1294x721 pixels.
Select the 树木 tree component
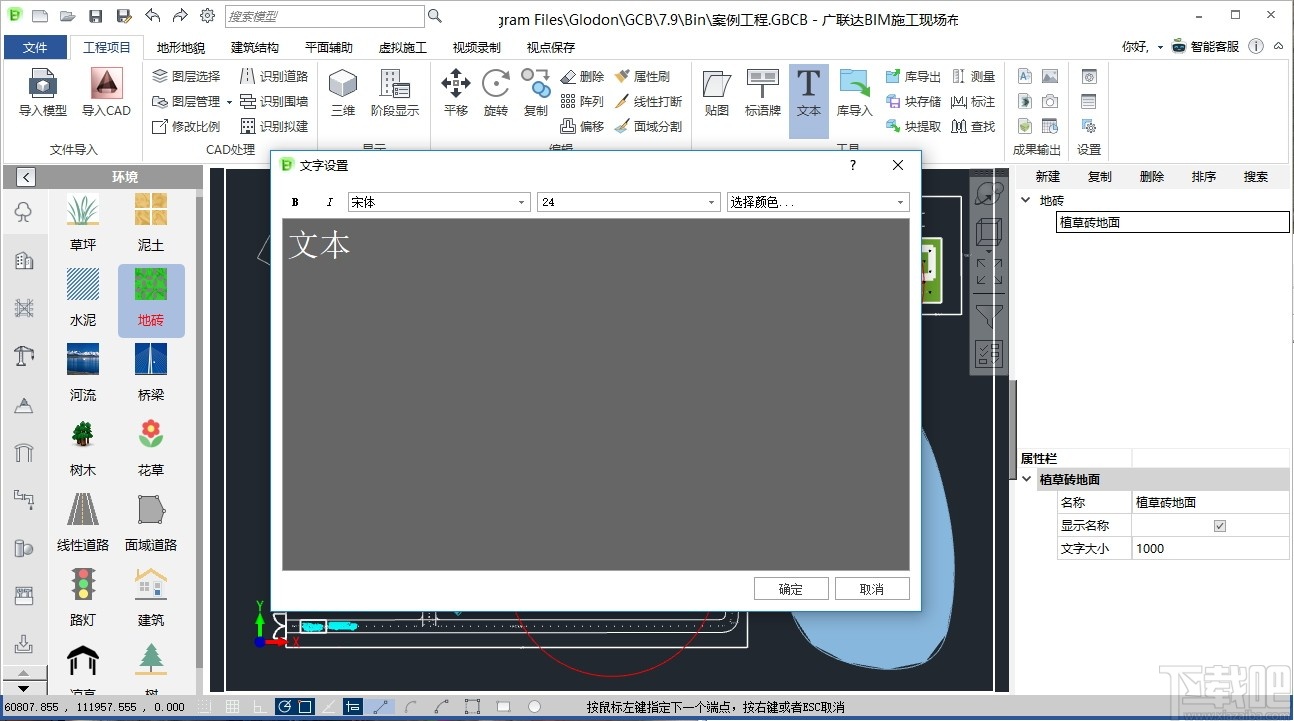point(83,448)
